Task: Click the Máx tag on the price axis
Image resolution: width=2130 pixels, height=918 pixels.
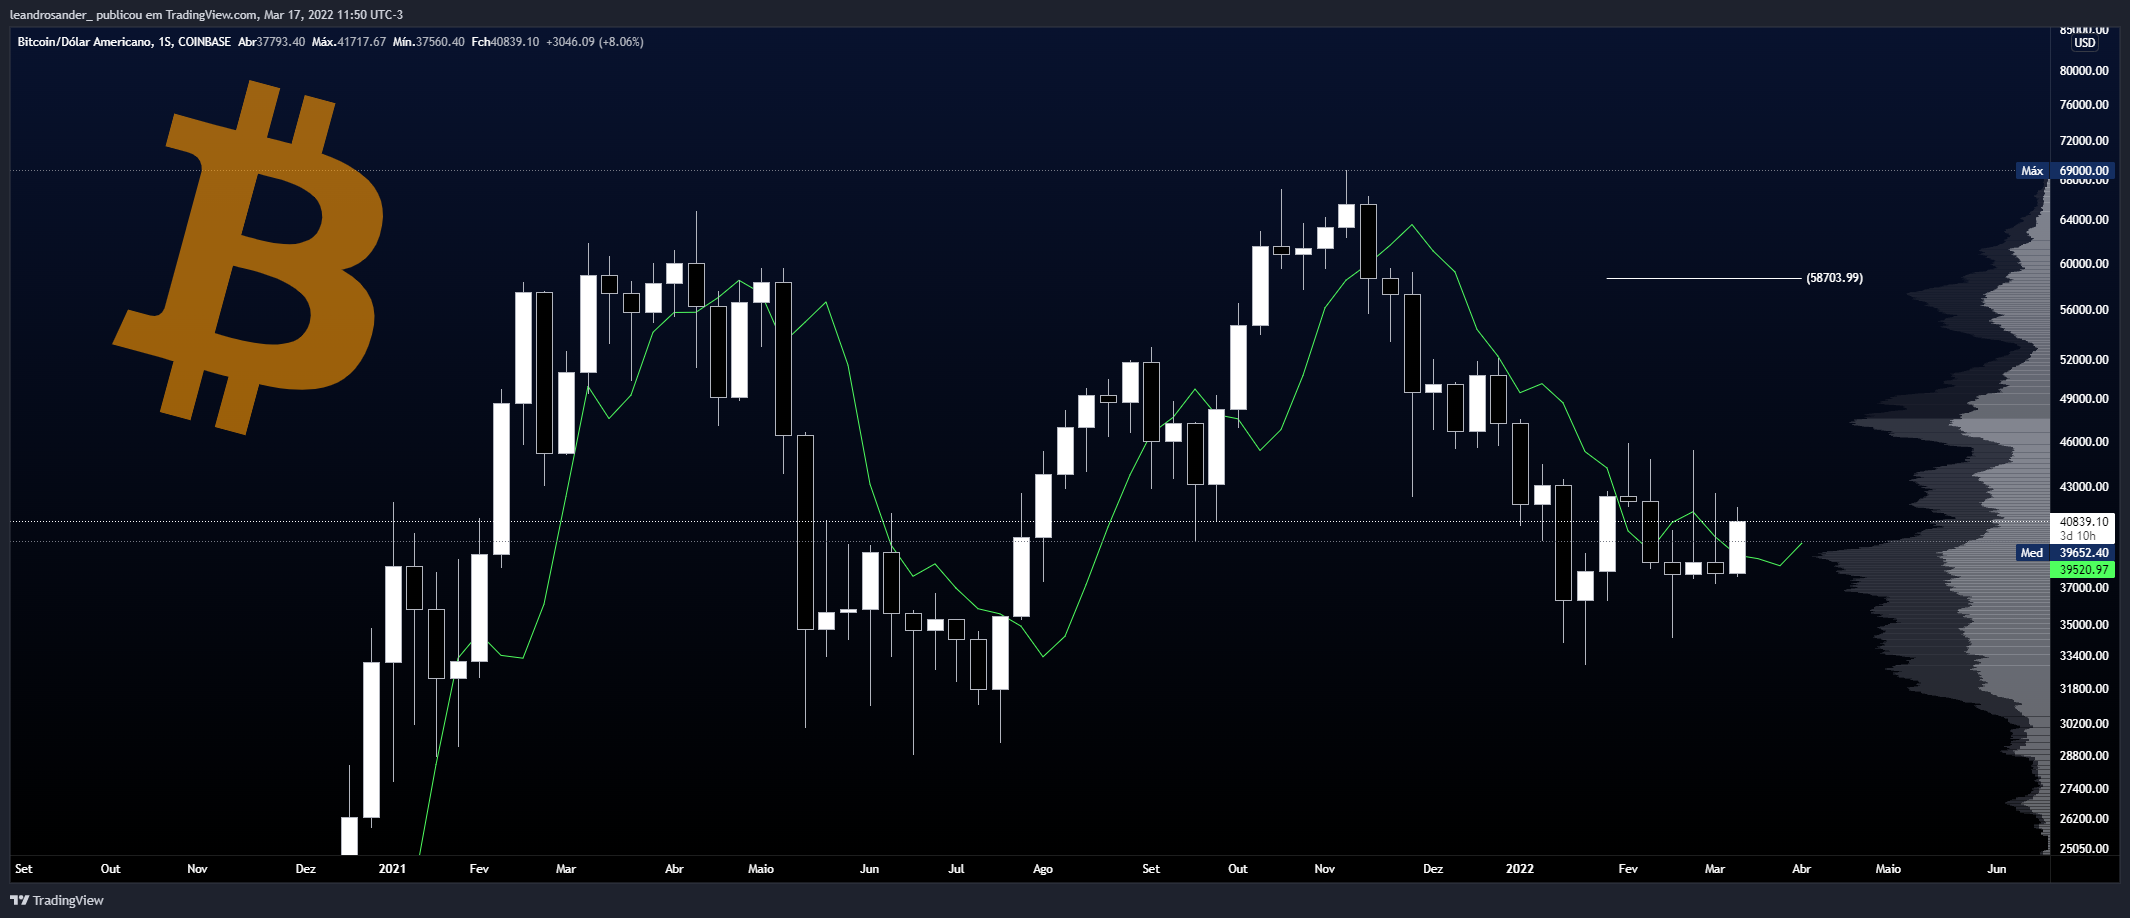Action: [x=2032, y=171]
